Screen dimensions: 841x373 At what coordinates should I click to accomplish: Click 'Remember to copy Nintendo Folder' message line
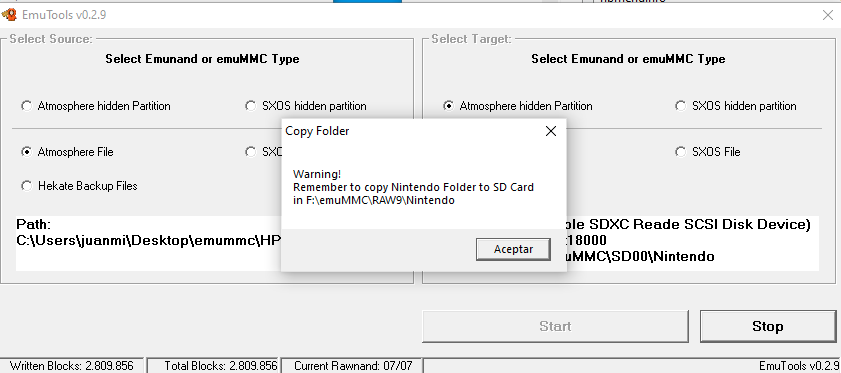tap(414, 187)
